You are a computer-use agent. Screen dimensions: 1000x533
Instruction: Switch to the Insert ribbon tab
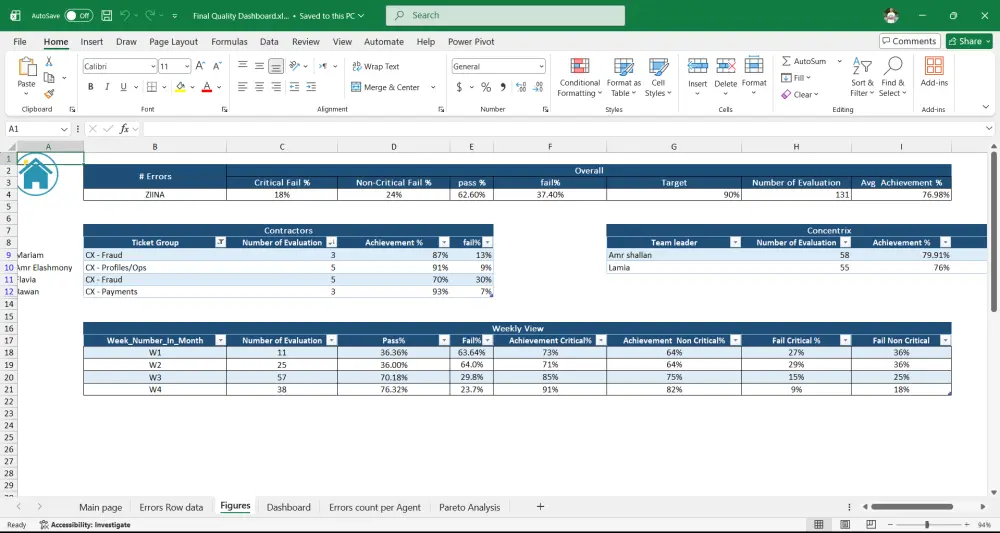click(x=92, y=41)
